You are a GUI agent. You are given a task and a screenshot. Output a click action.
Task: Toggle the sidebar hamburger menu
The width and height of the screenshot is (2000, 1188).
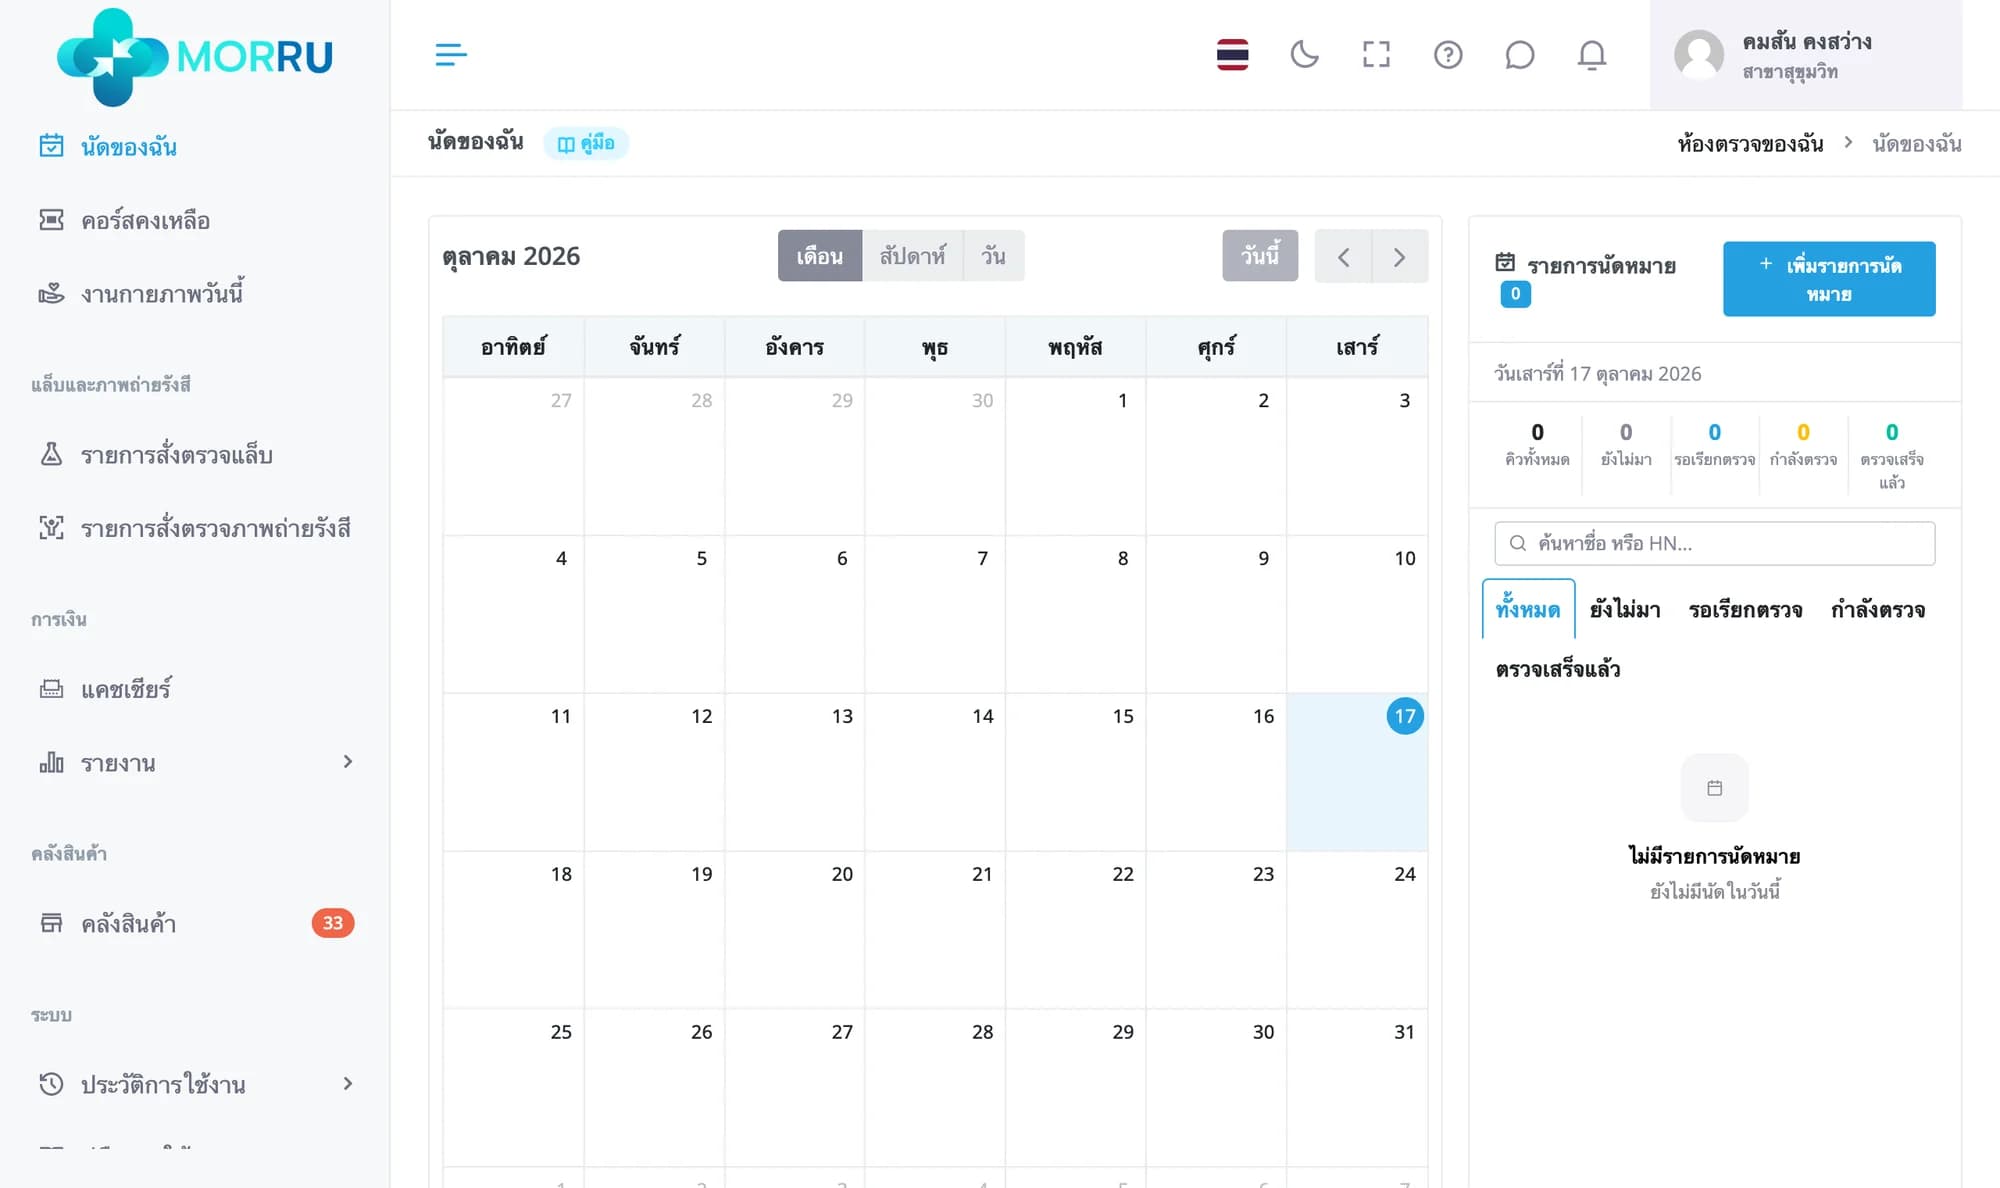[451, 54]
